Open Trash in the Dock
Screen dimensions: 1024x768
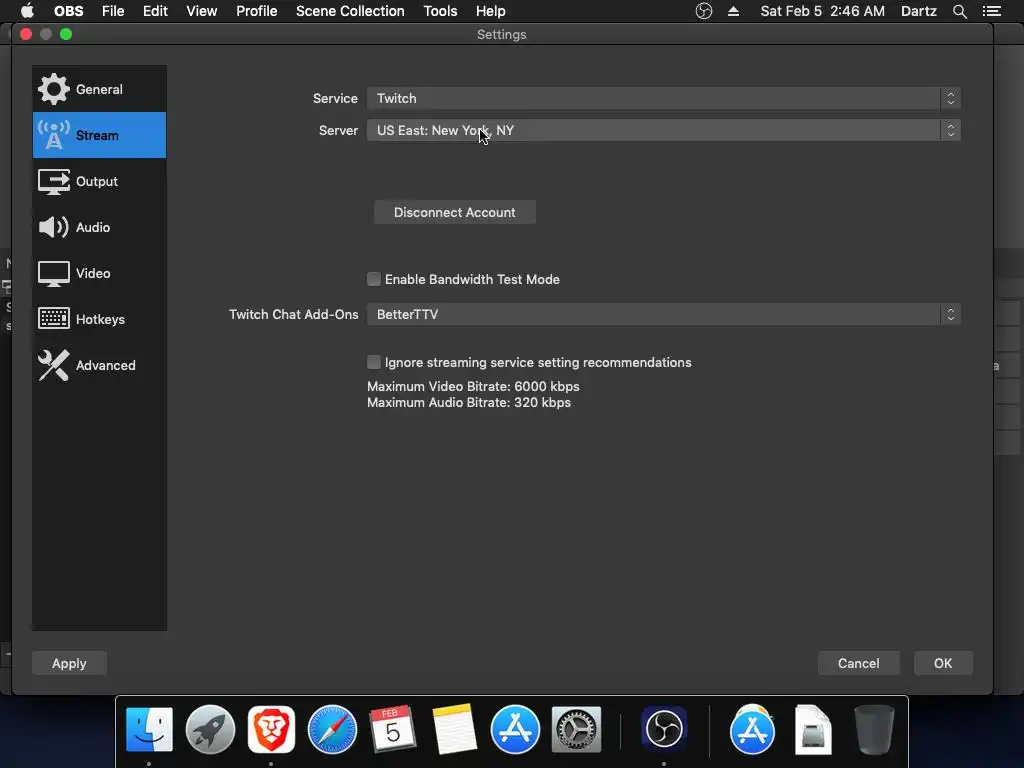(x=874, y=729)
